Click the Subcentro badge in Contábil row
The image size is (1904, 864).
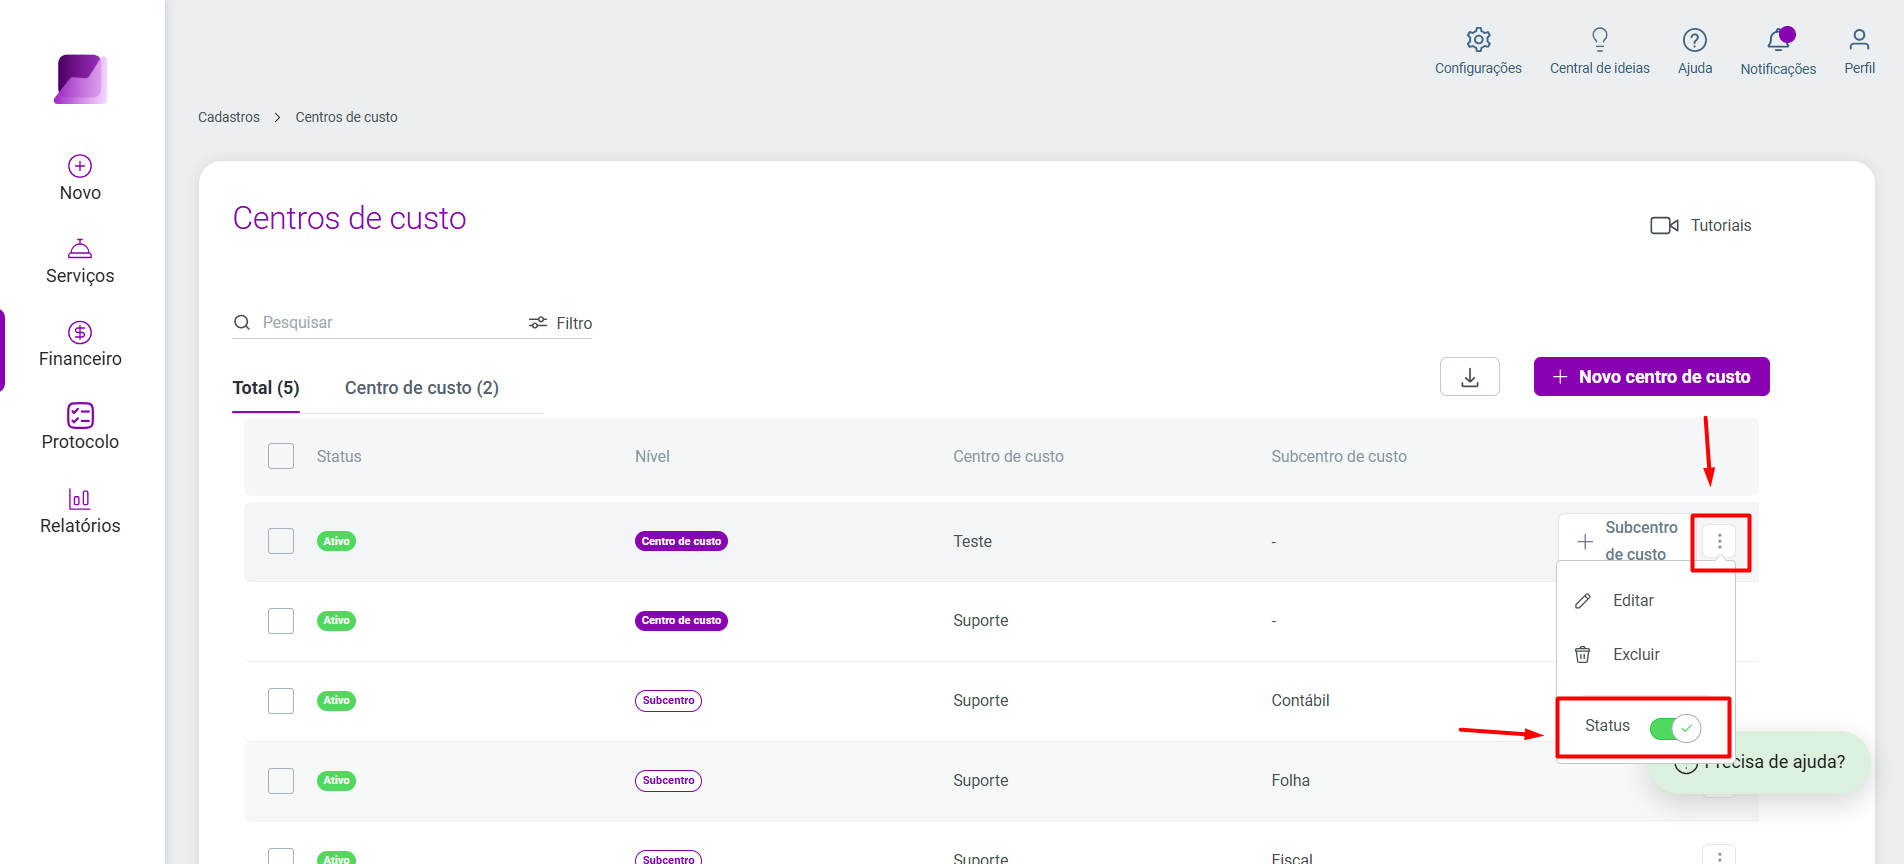(x=668, y=701)
